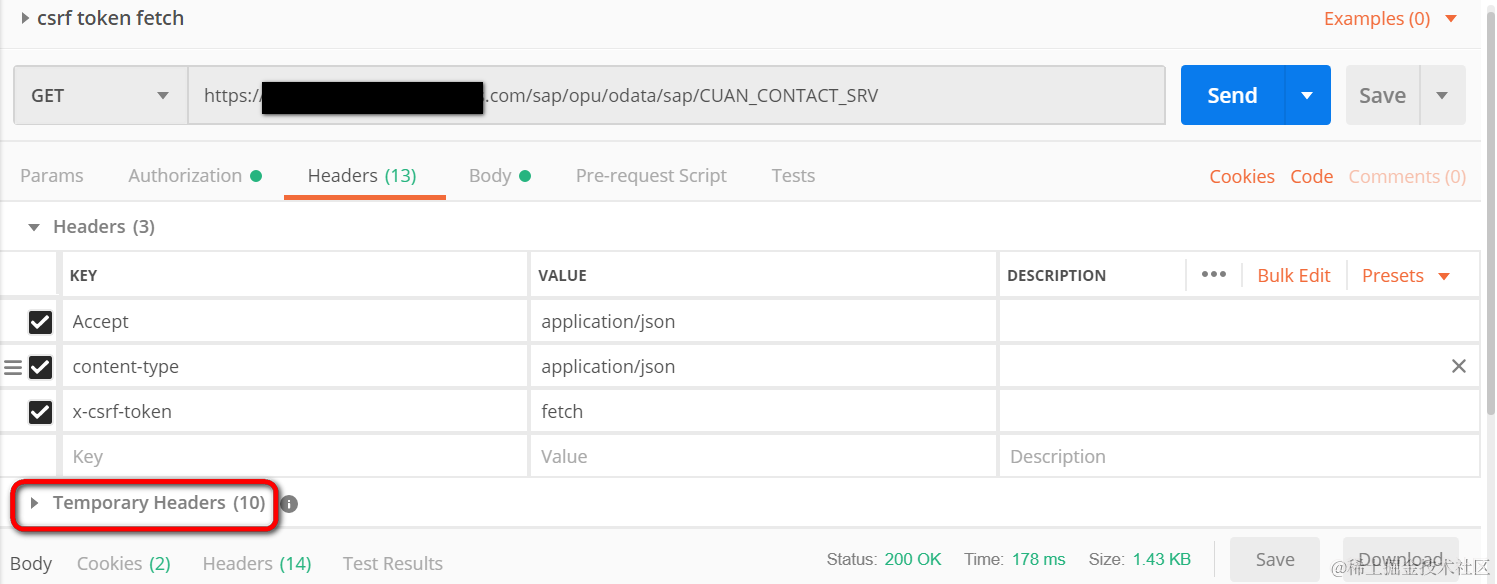Delete the content-type header row
The image size is (1497, 584).
point(1459,366)
